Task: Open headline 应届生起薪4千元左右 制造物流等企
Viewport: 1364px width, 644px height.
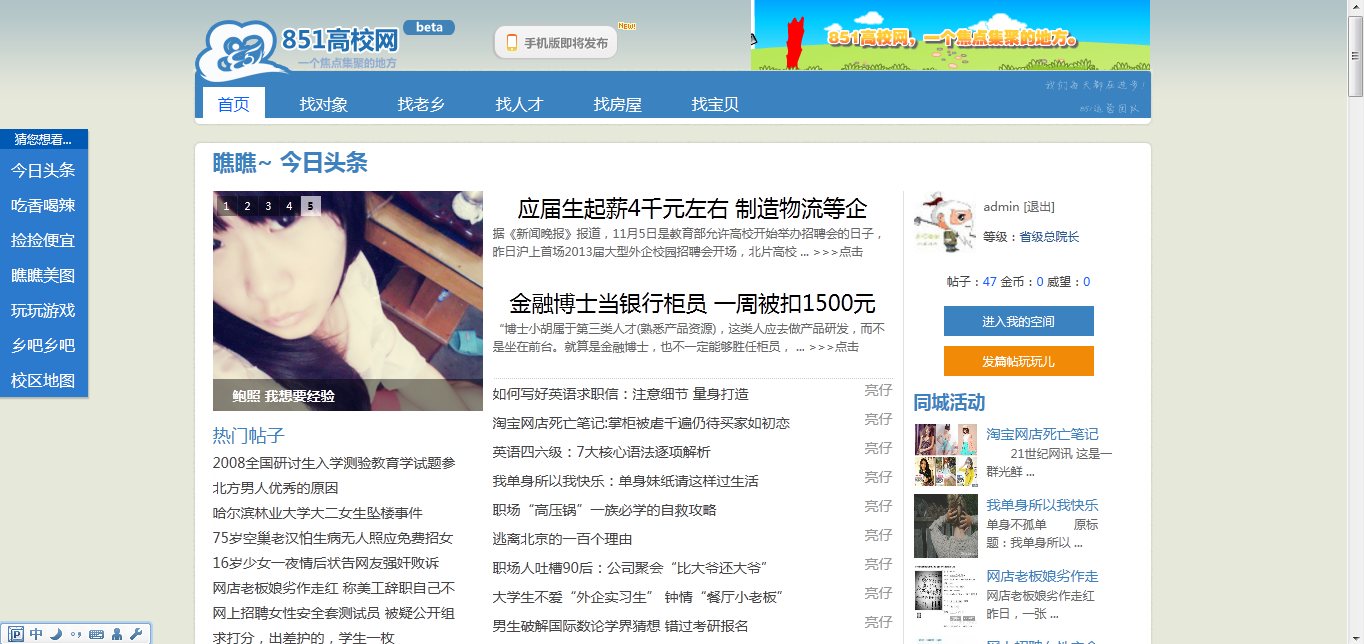Action: click(692, 209)
